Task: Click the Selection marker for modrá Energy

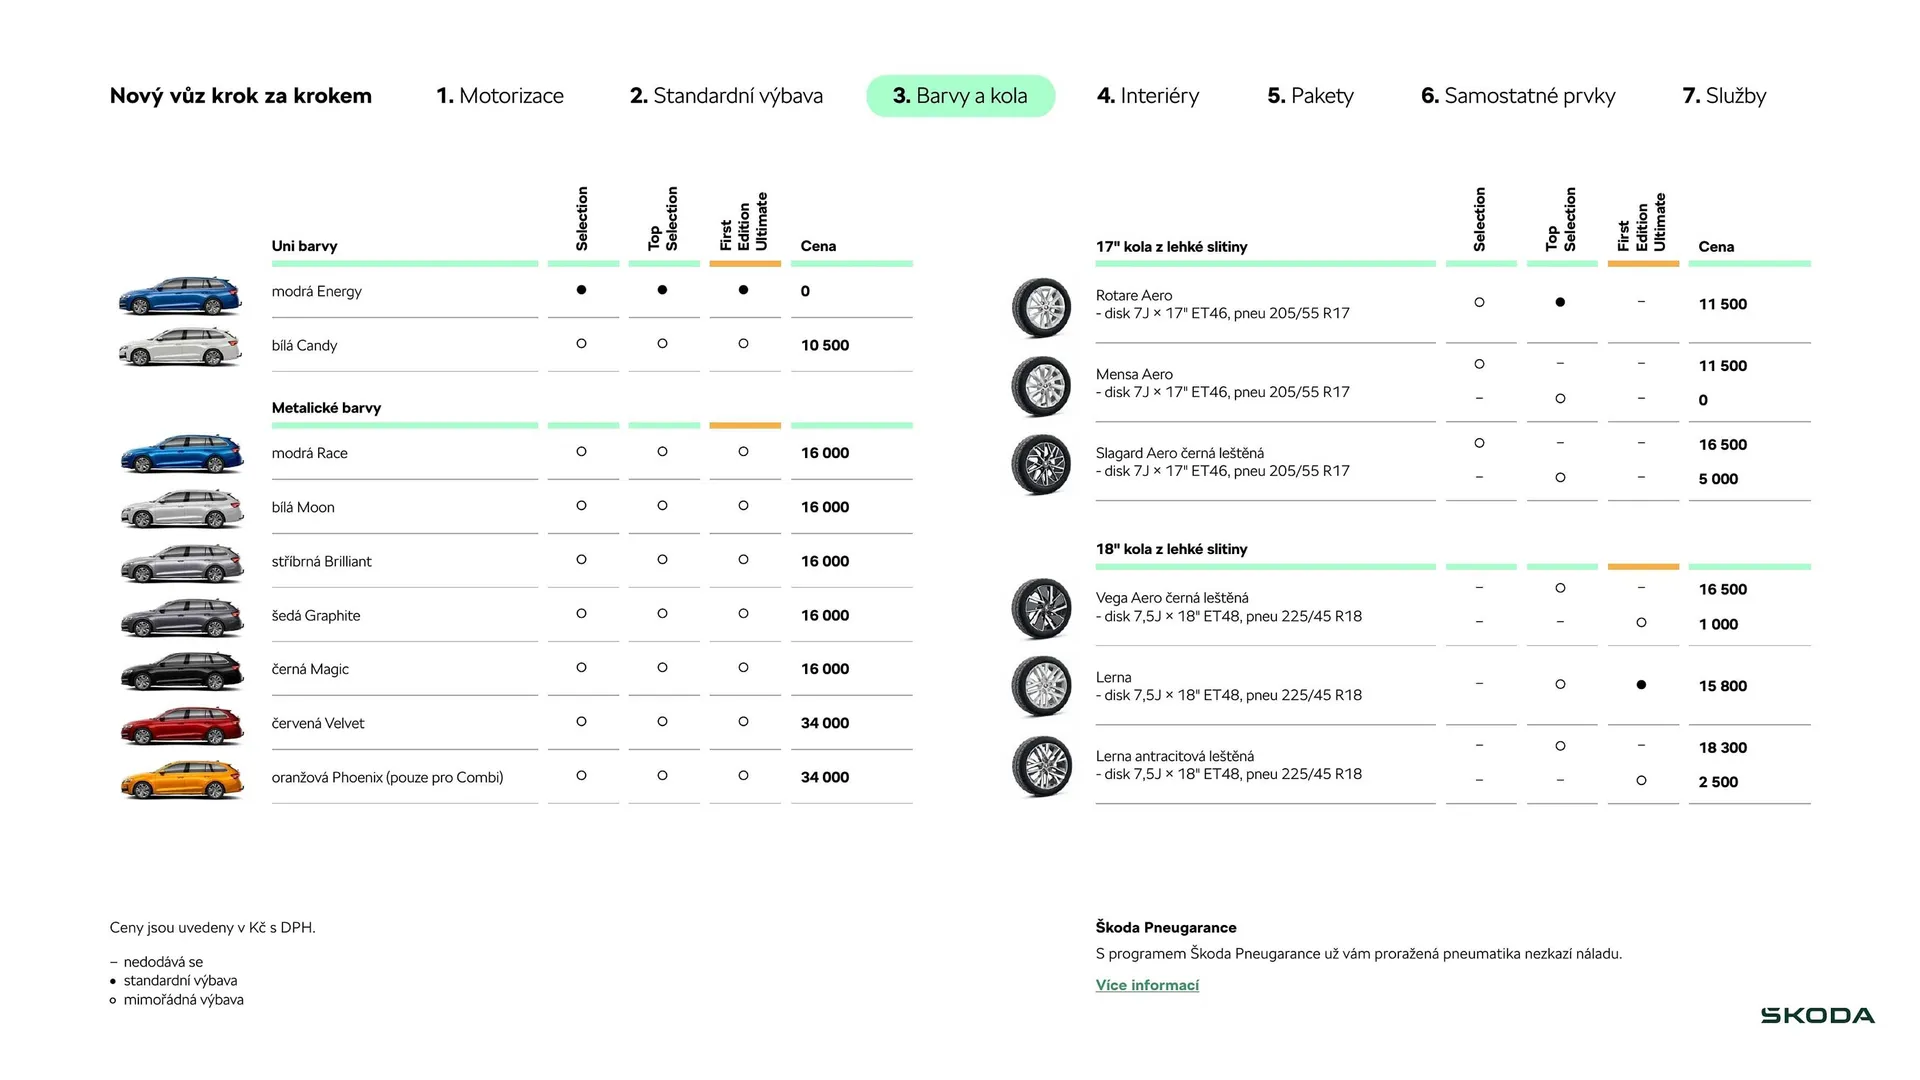Action: pos(581,290)
